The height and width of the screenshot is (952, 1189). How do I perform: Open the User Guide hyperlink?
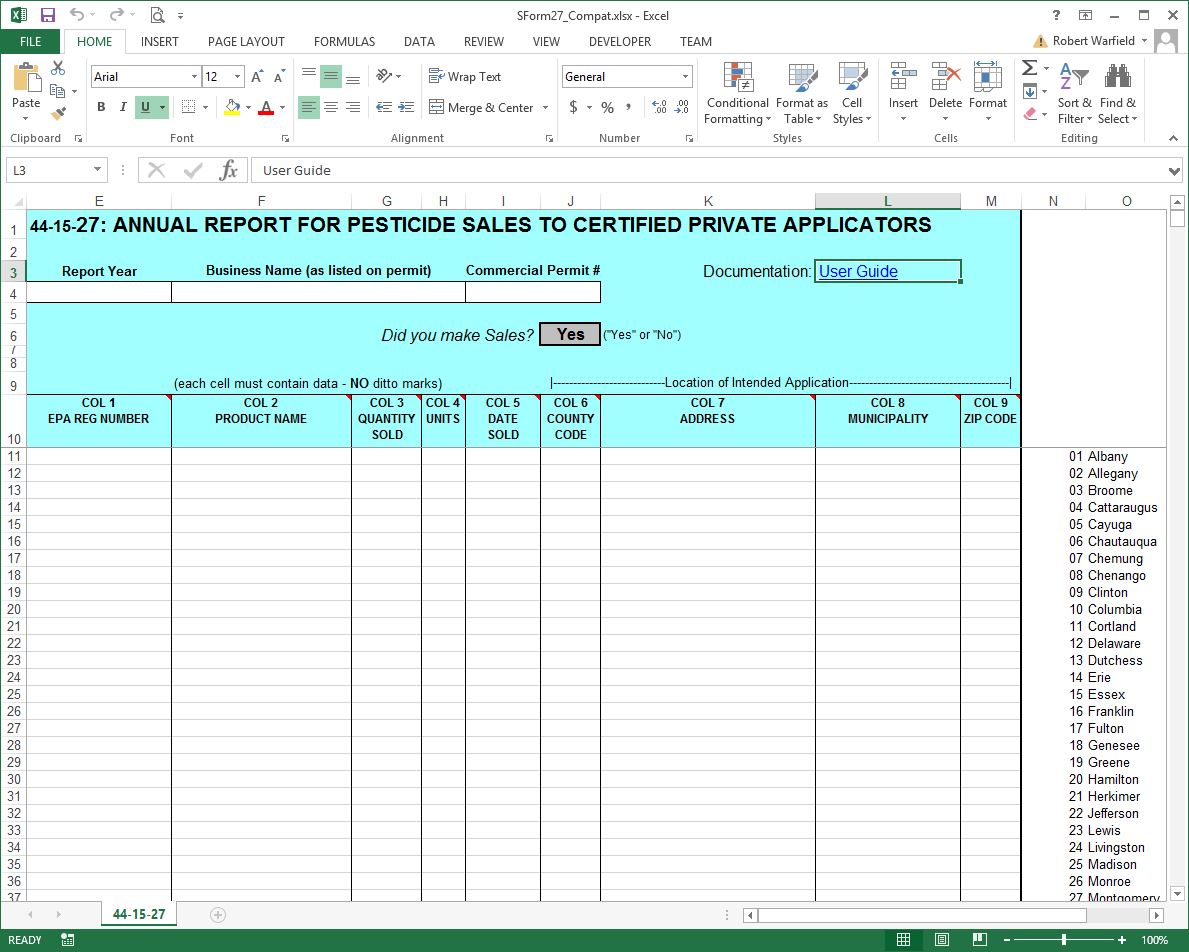[x=858, y=271]
